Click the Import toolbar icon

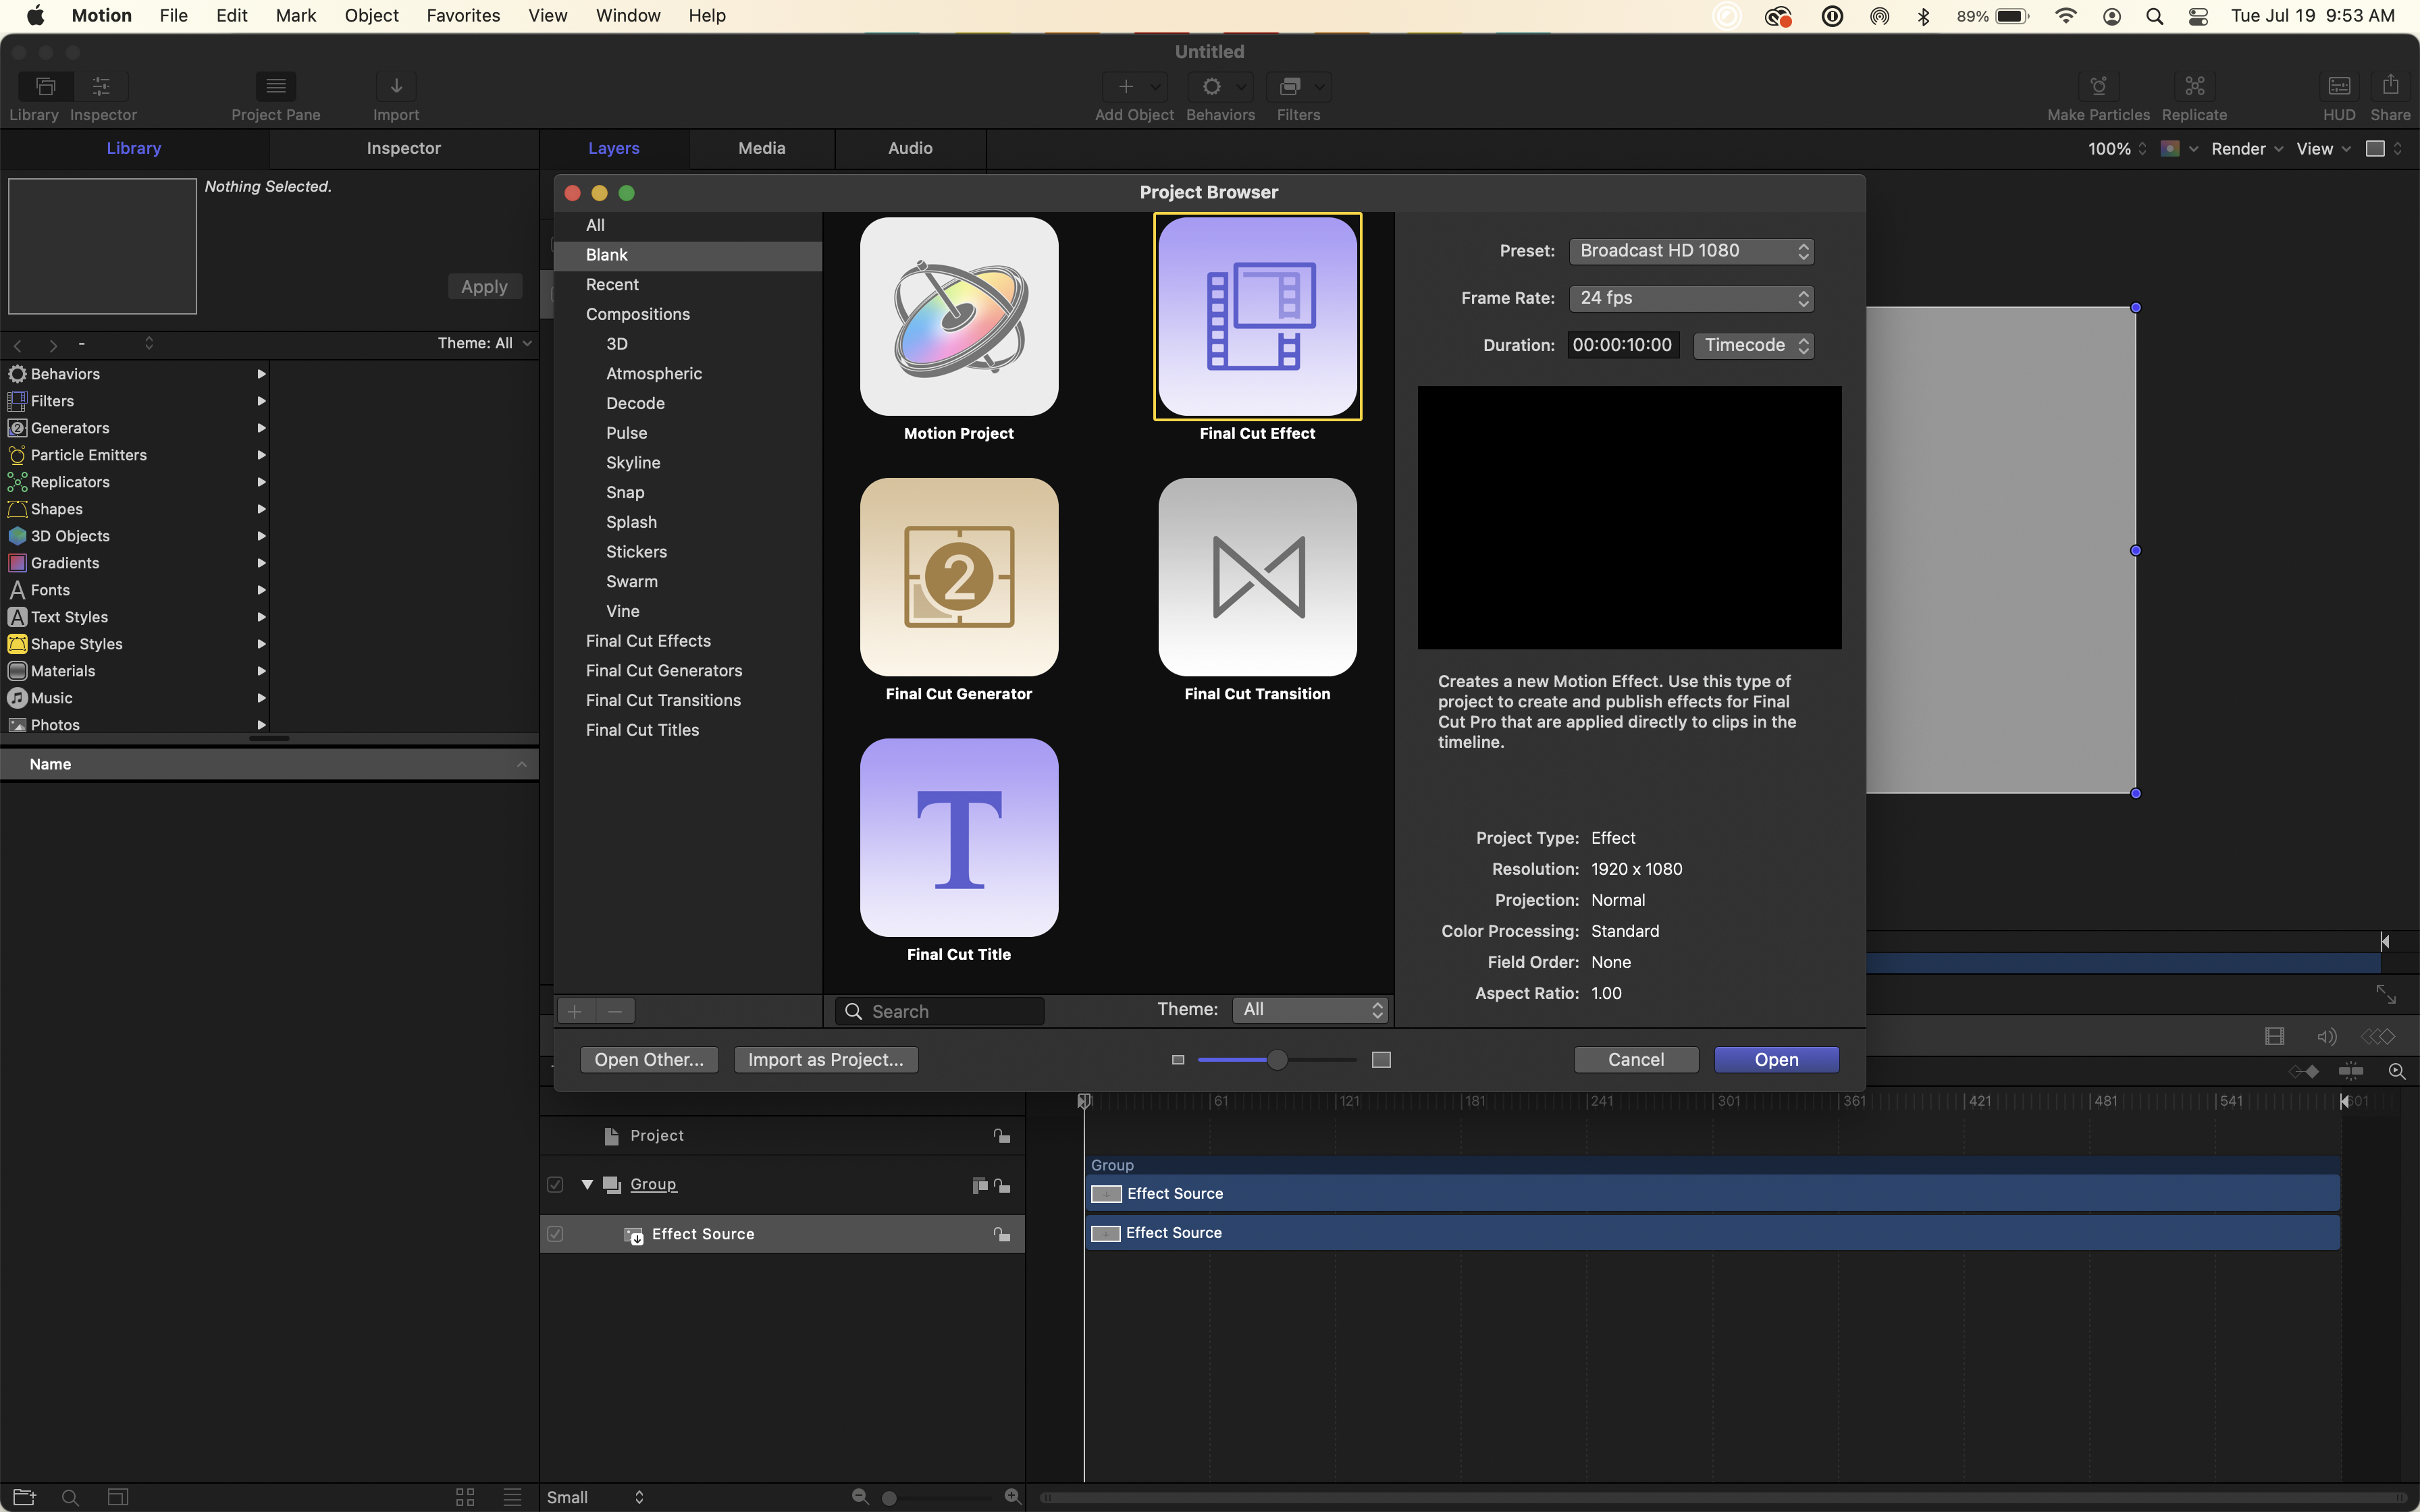[396, 87]
